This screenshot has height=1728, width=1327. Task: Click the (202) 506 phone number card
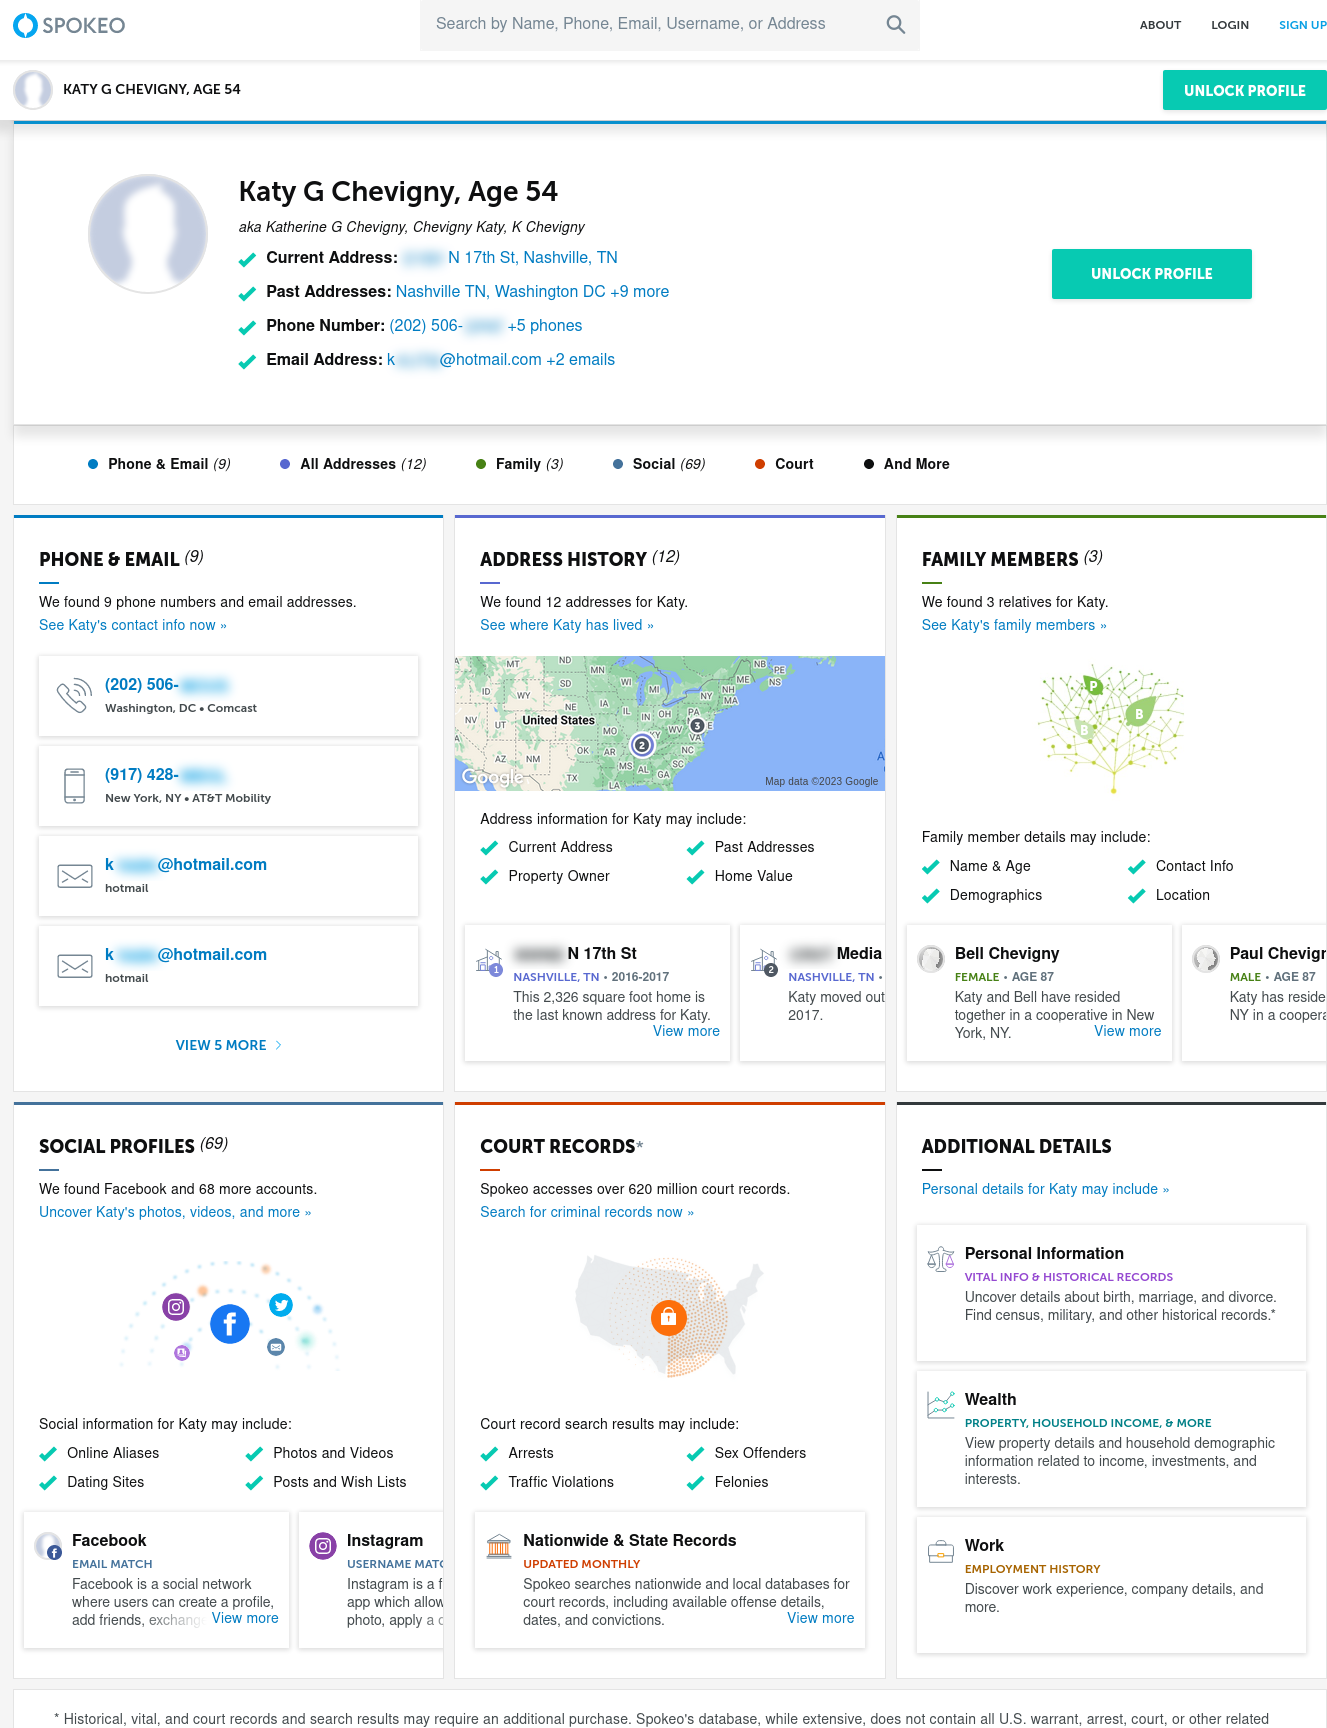(x=228, y=696)
